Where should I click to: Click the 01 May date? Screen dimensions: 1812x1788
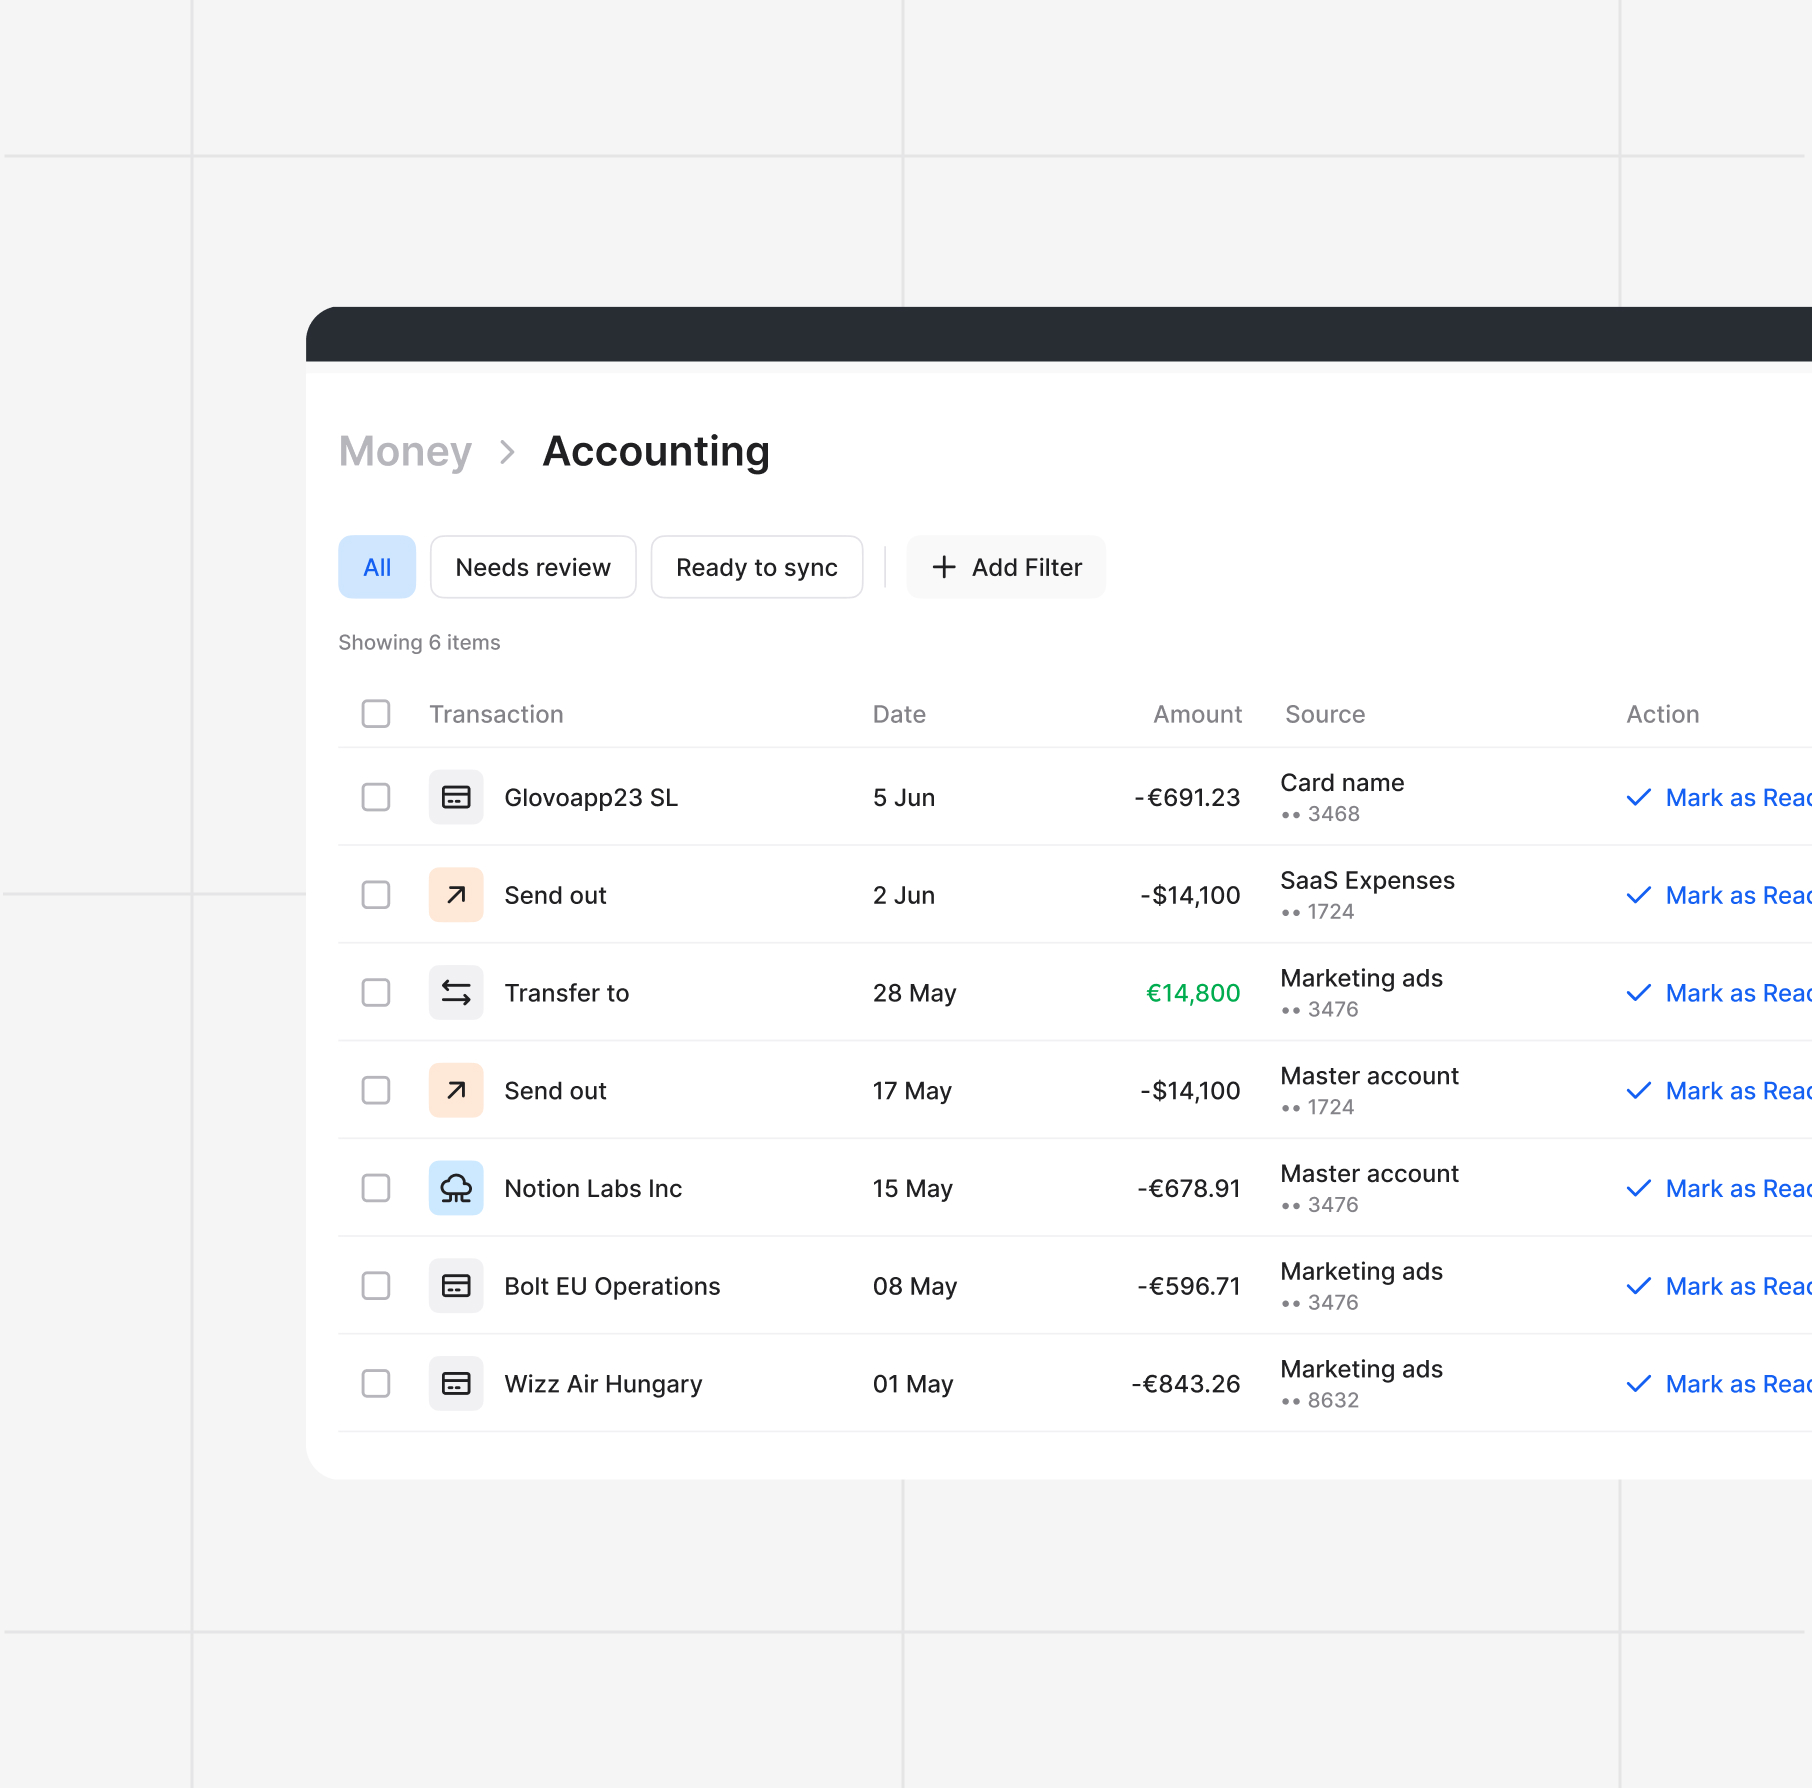click(913, 1384)
